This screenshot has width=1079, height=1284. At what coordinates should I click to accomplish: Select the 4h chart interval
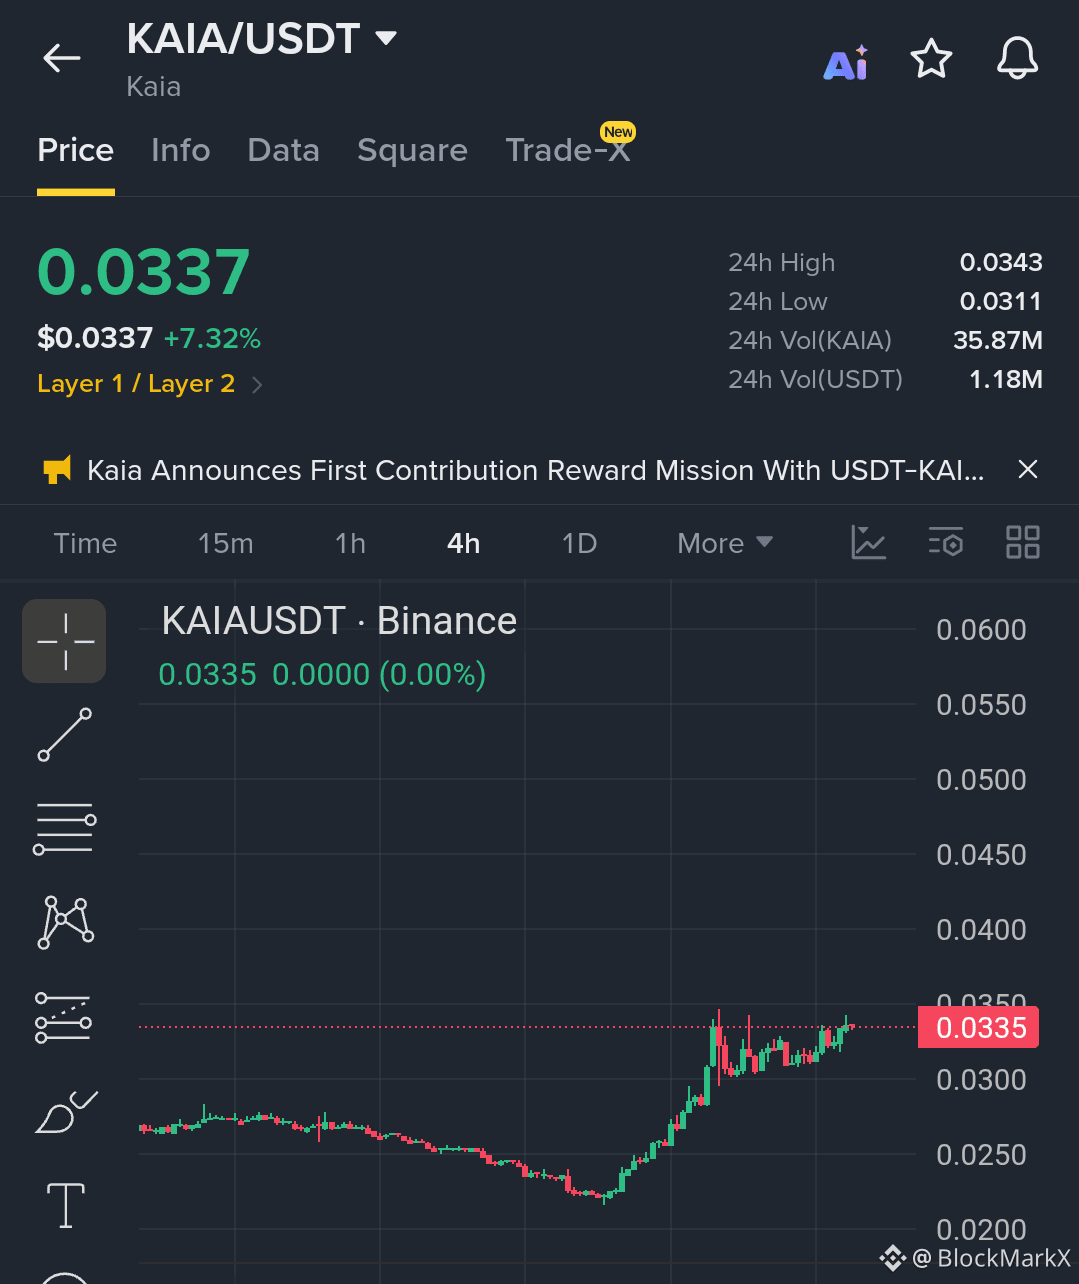[x=464, y=543]
